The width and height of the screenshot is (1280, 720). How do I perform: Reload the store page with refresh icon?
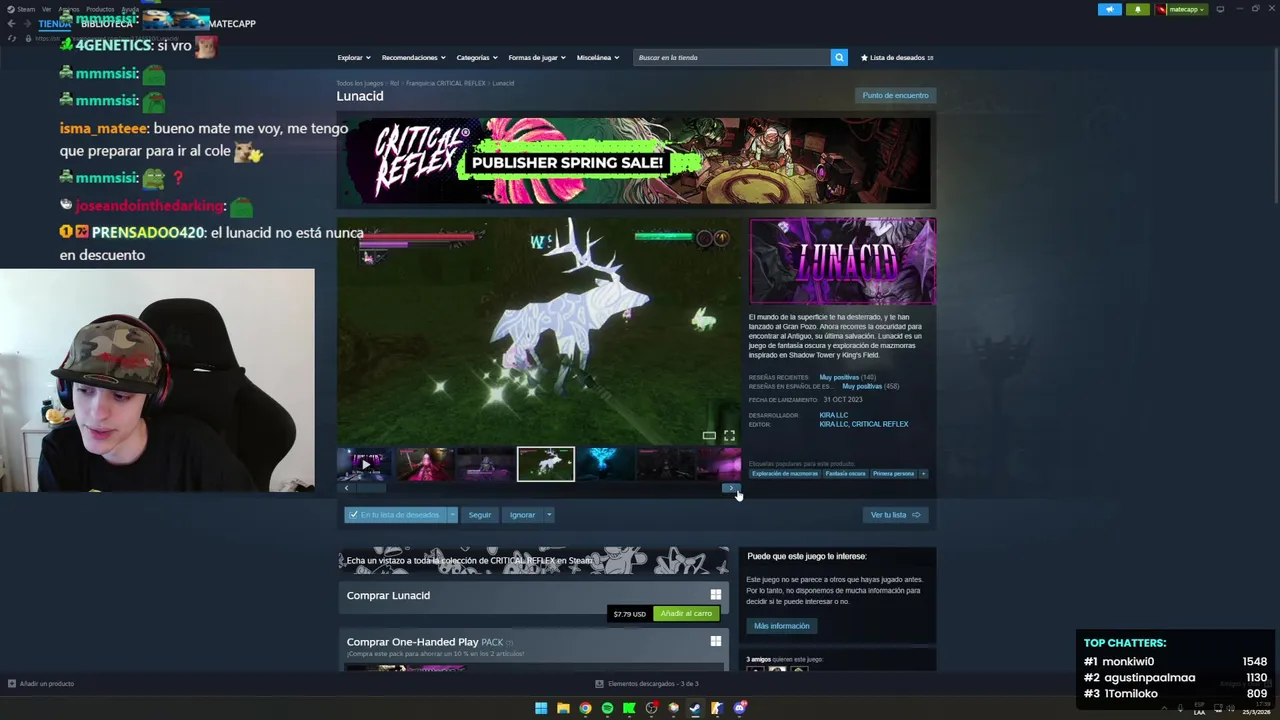[x=12, y=38]
